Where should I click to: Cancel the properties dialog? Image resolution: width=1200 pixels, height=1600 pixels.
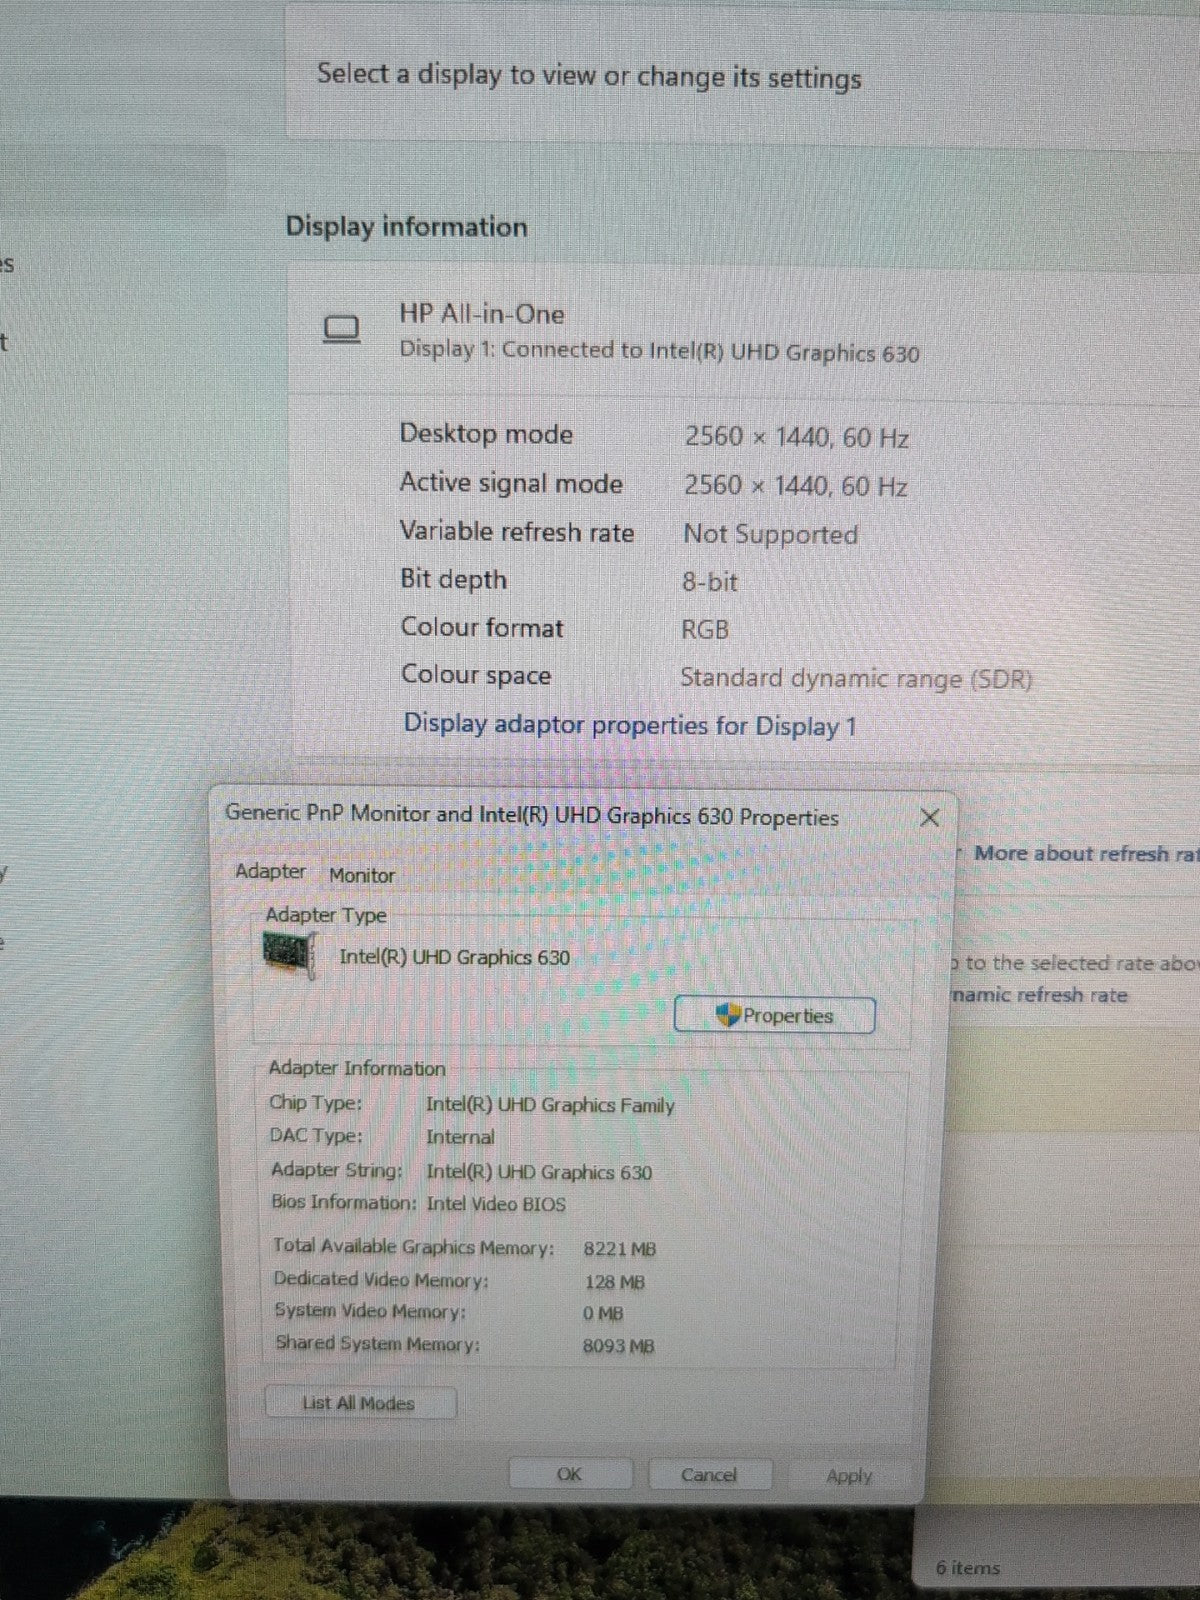709,1475
